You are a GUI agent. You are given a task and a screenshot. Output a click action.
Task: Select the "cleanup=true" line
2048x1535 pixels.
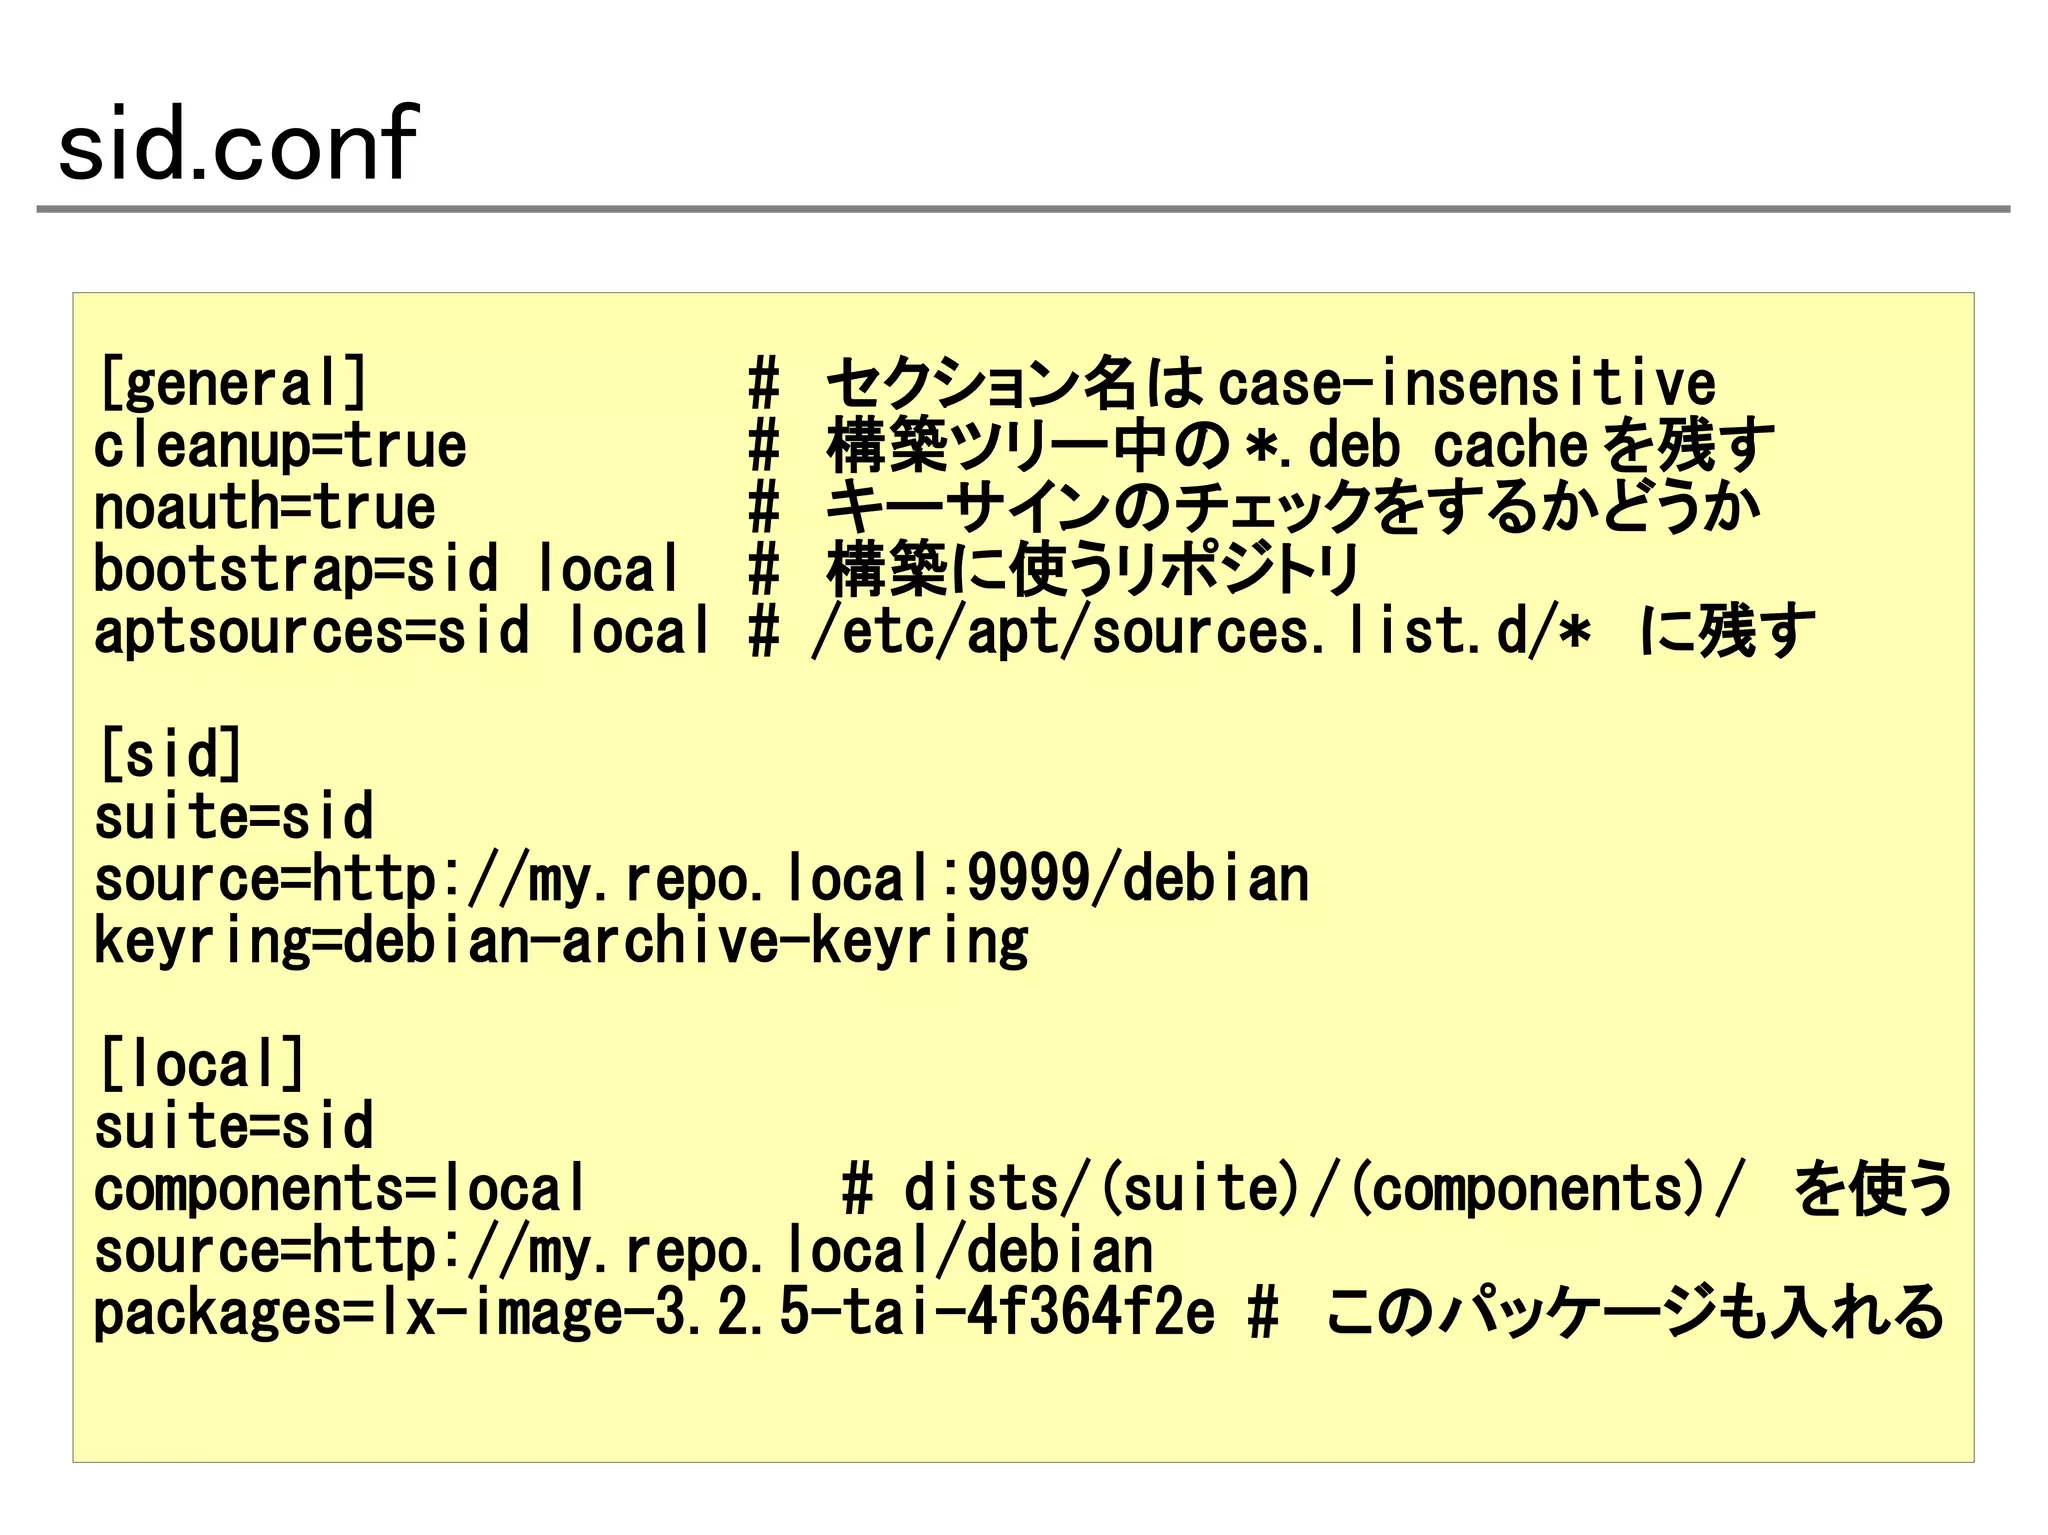point(280,445)
